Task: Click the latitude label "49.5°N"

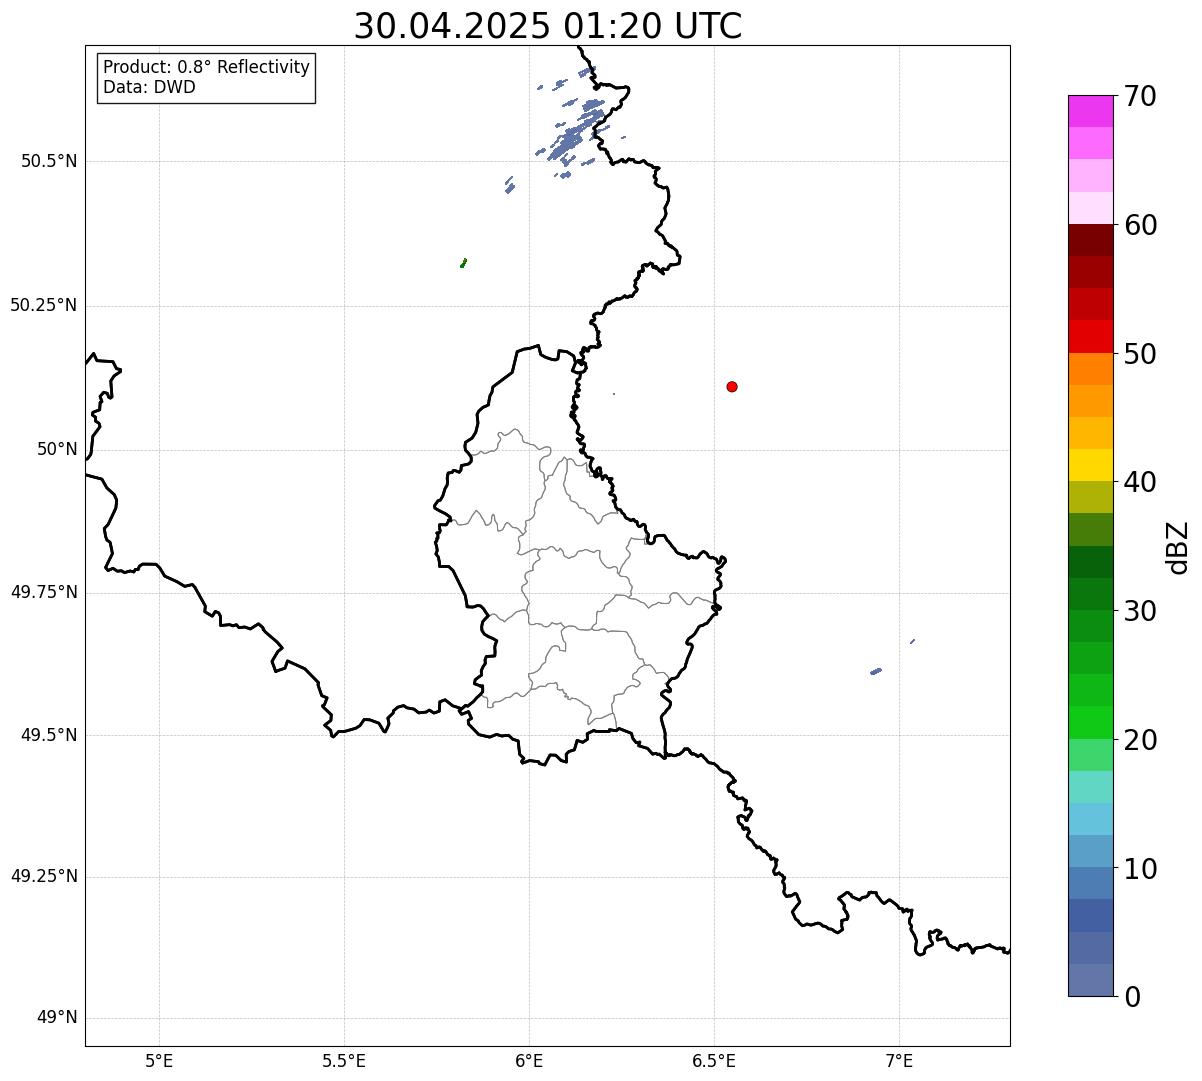Action: 49,735
